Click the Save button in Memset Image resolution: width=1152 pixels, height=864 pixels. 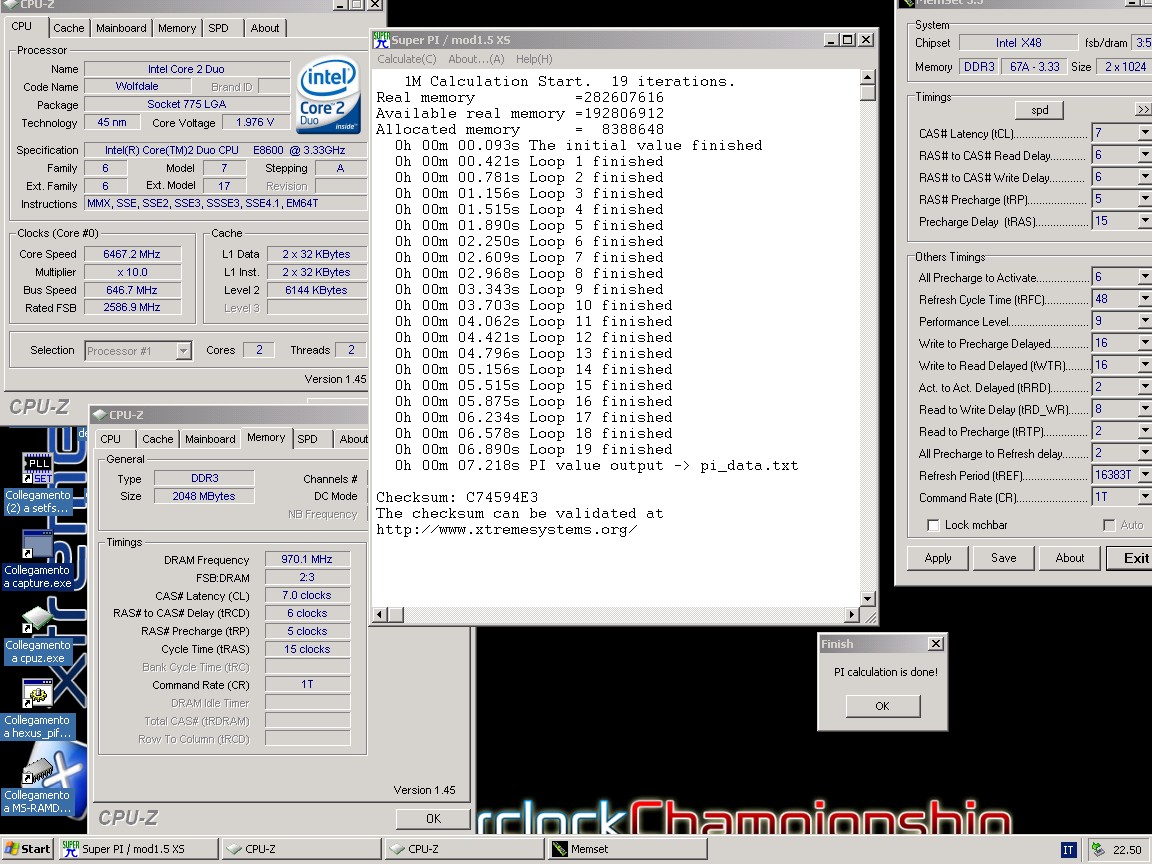[1003, 558]
